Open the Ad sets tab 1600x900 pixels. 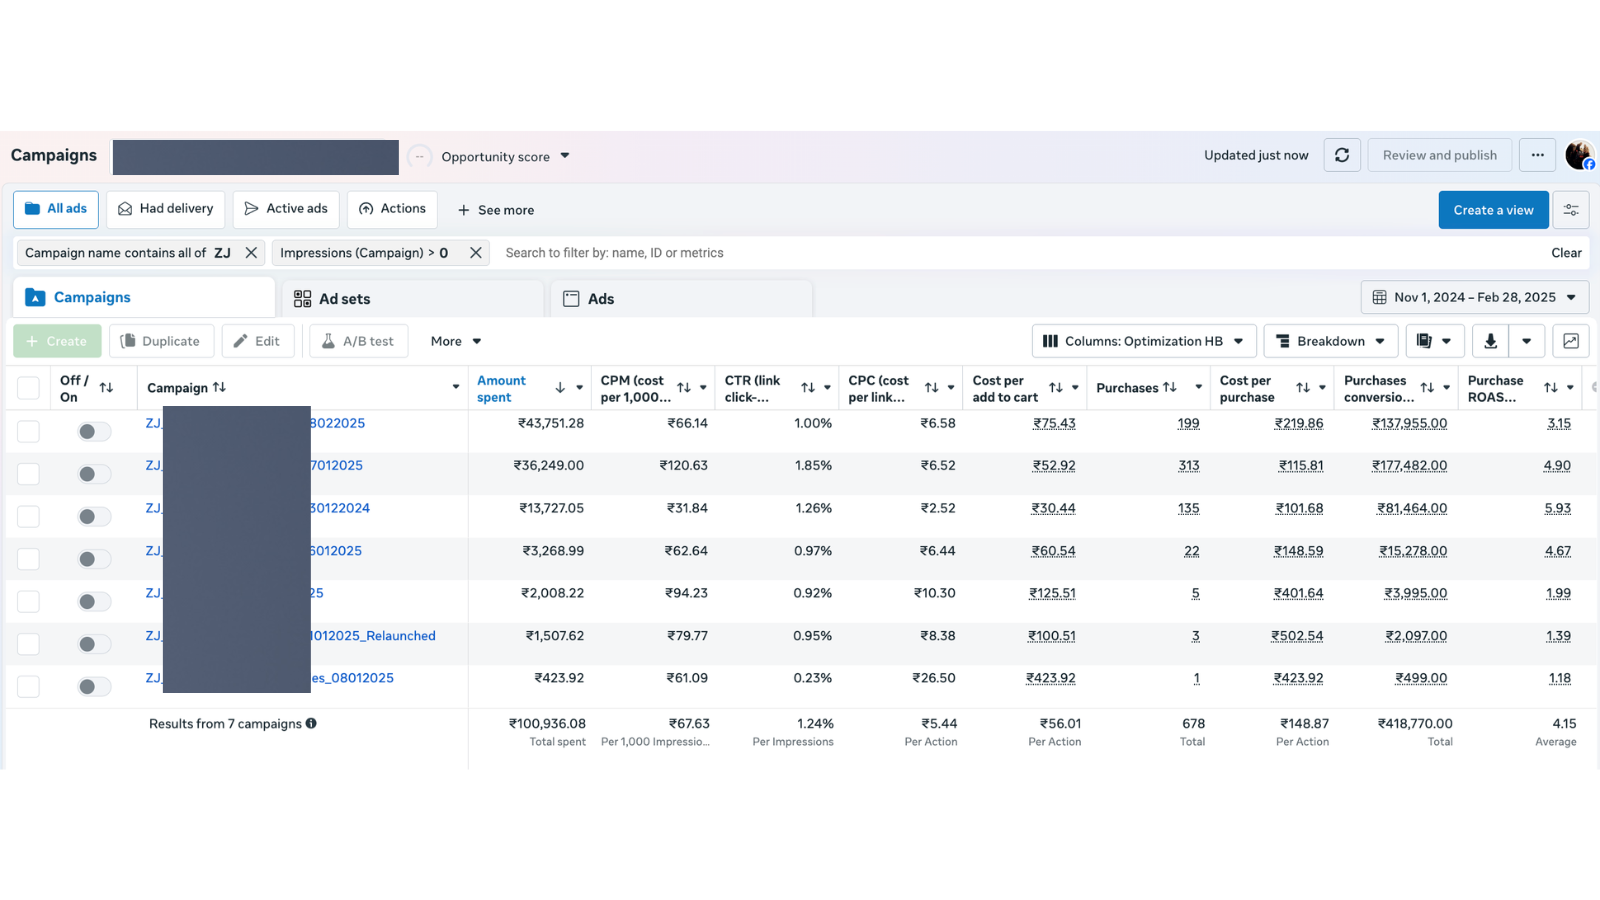(x=414, y=299)
